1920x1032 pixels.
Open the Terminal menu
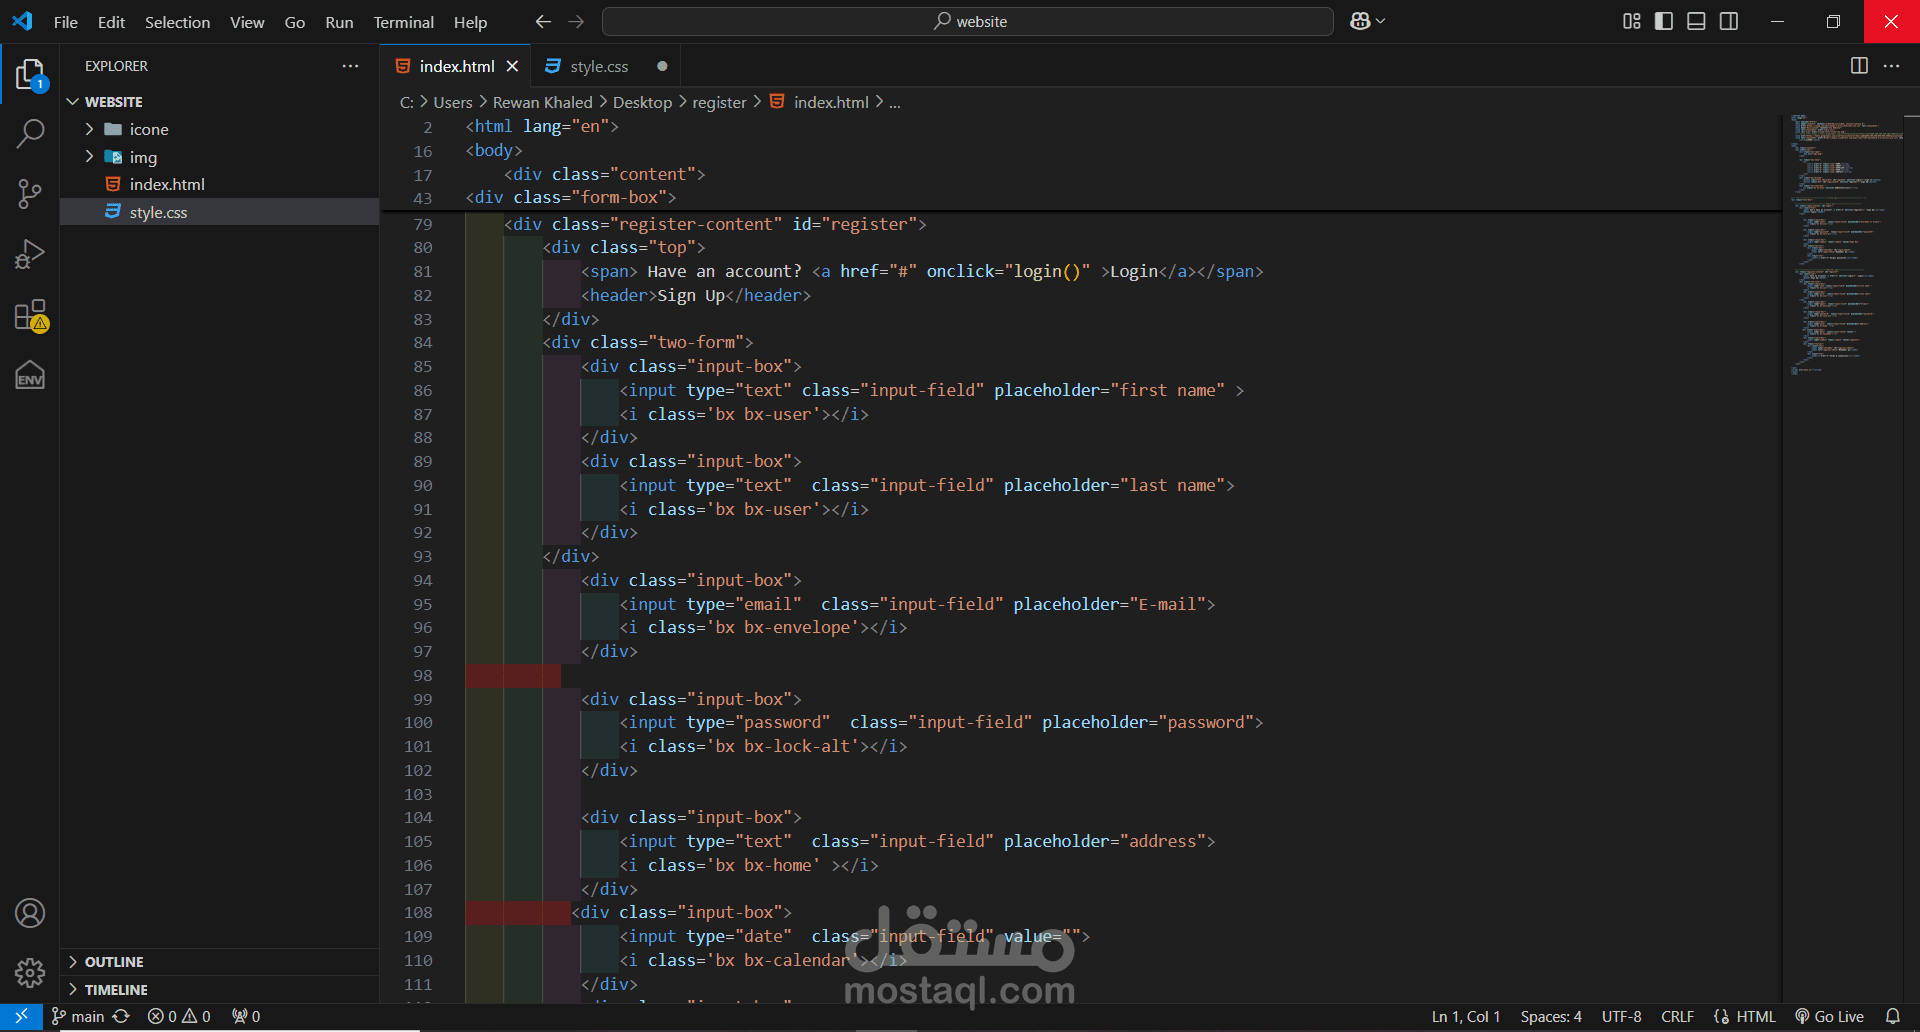403,21
